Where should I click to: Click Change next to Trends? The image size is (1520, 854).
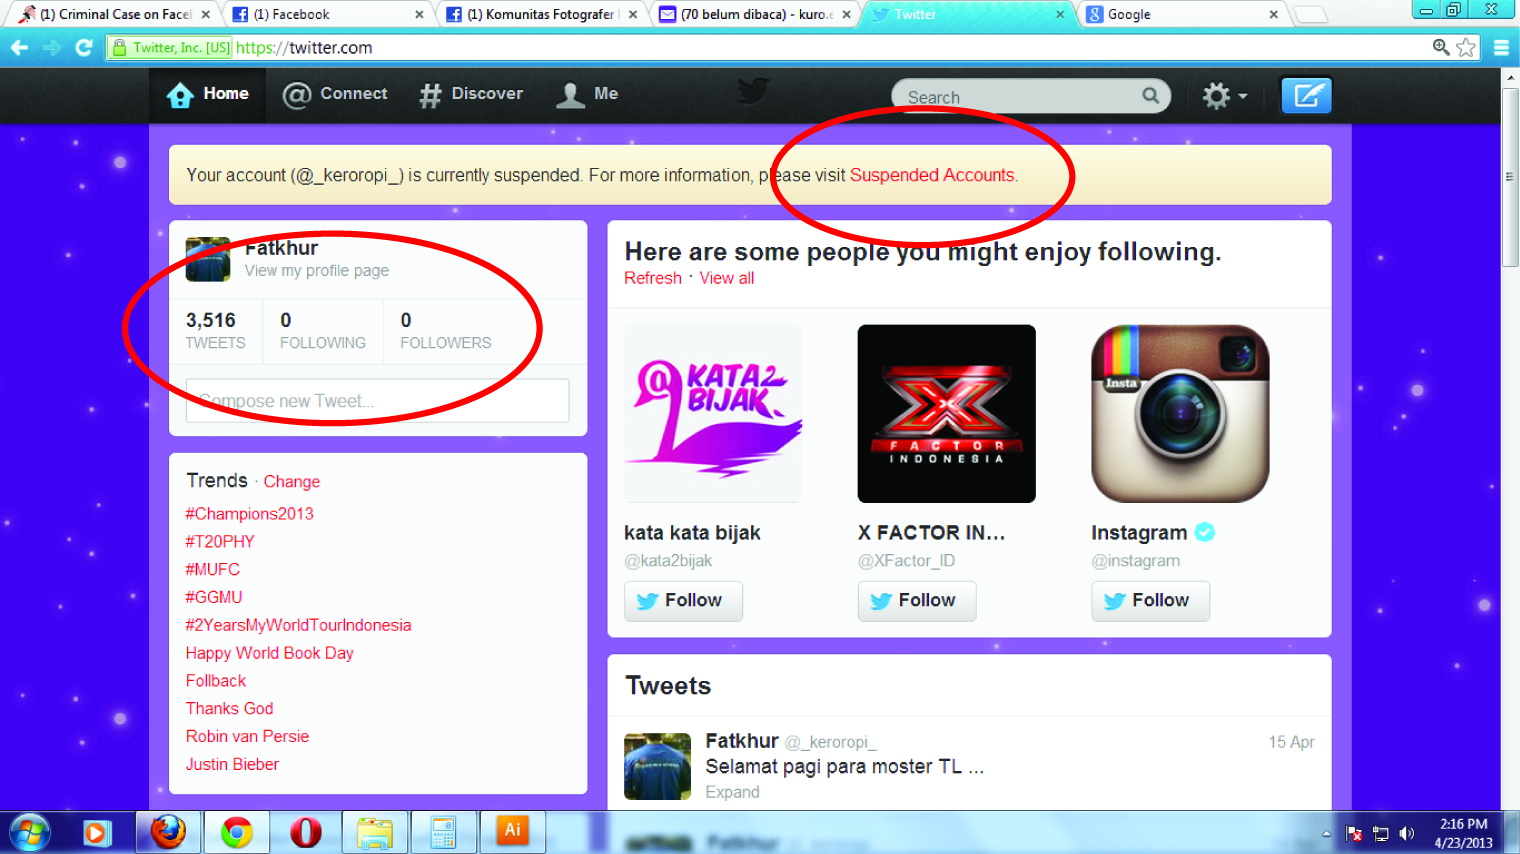(x=292, y=482)
